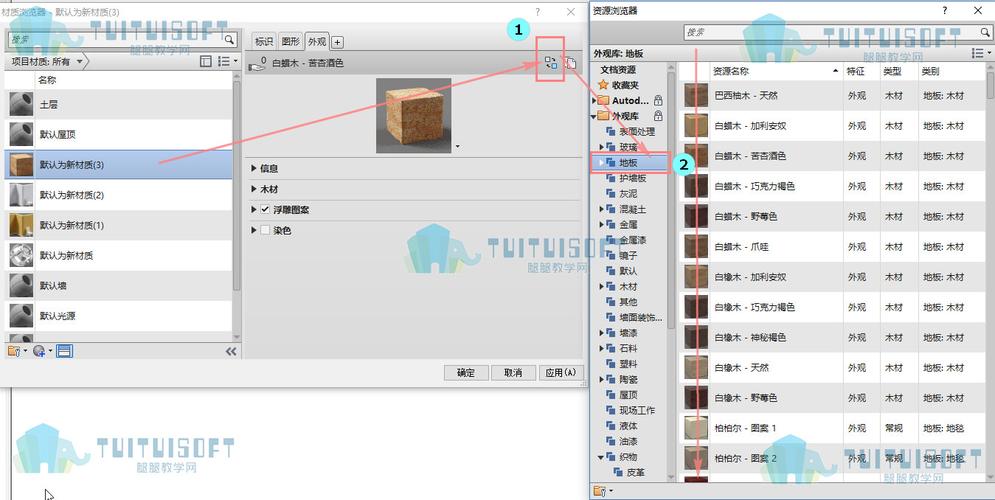The width and height of the screenshot is (995, 500).
Task: Switch to the 标识 tab
Action: [264, 42]
